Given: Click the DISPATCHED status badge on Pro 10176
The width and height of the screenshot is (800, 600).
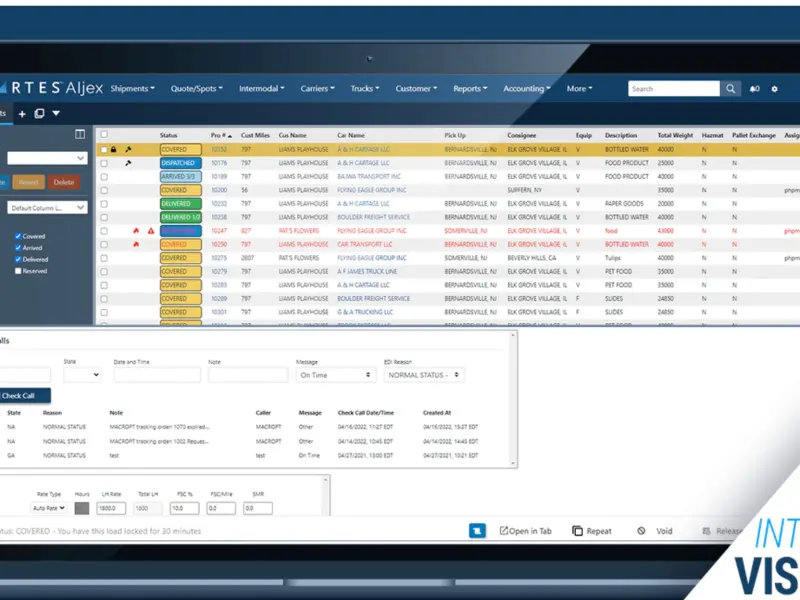Looking at the screenshot, I should tap(181, 163).
